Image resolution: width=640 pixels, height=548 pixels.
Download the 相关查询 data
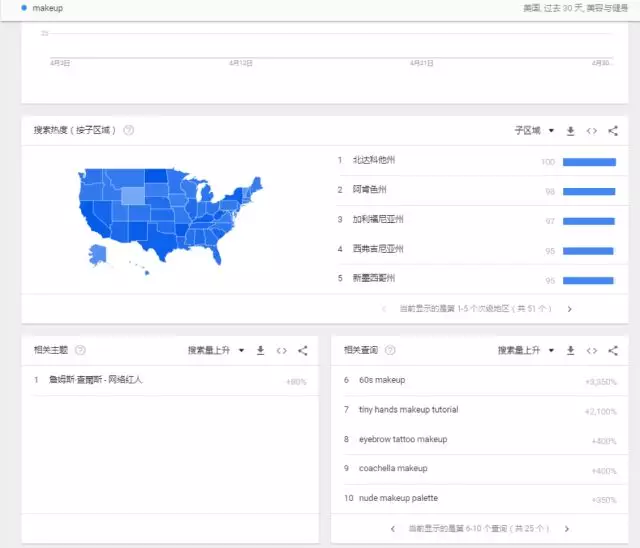pyautogui.click(x=571, y=351)
